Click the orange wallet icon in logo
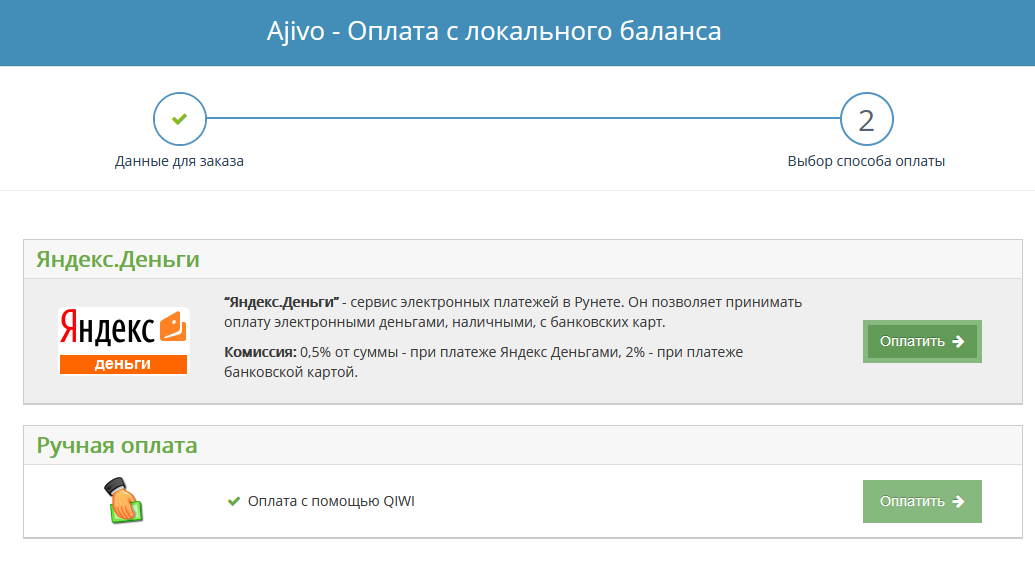Screen dimensions: 1035x565 (173, 326)
